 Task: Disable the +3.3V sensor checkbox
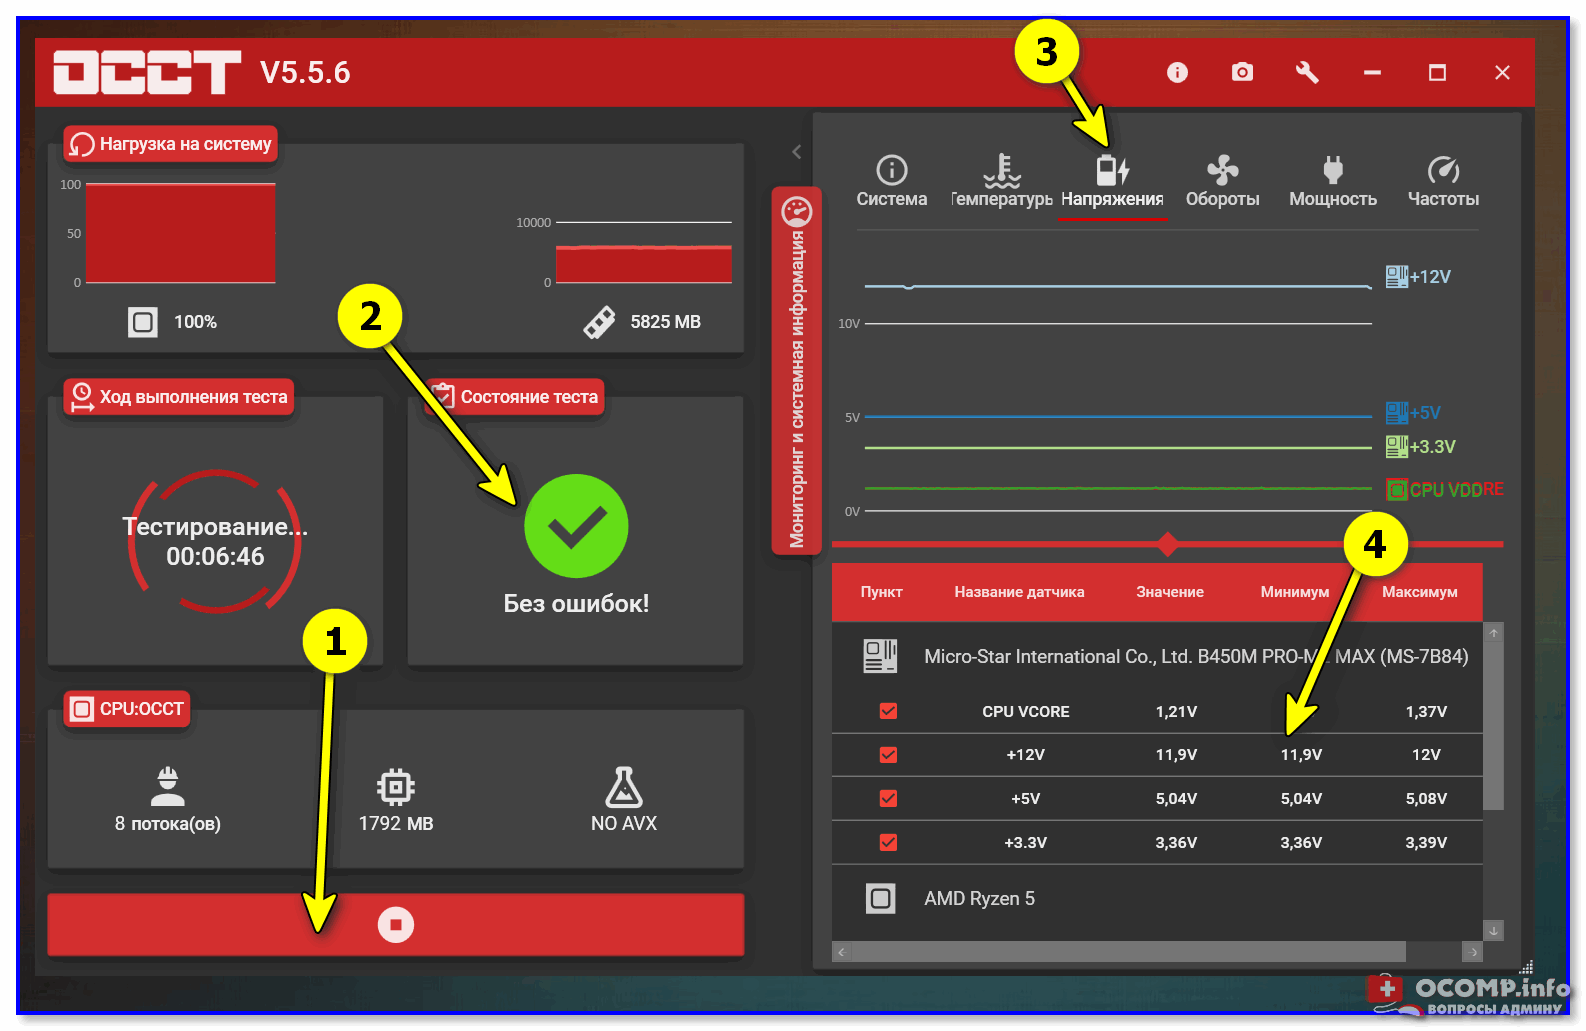point(888,842)
